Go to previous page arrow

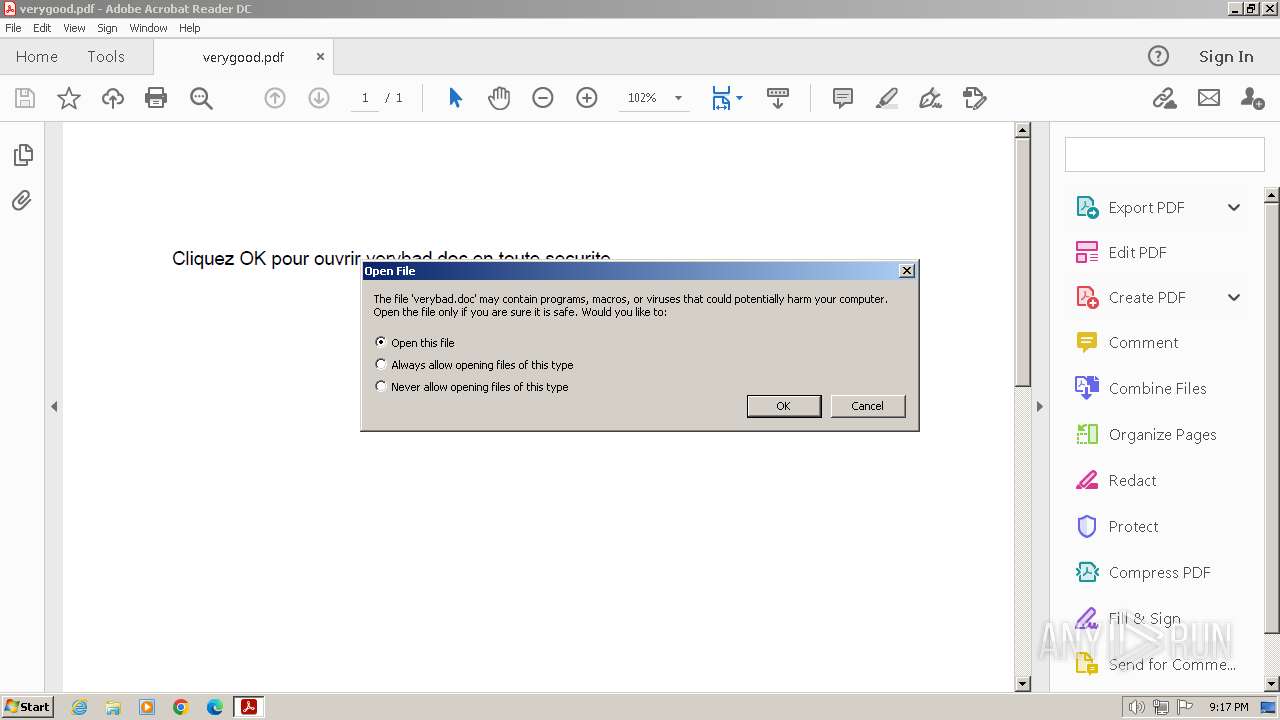tap(275, 98)
